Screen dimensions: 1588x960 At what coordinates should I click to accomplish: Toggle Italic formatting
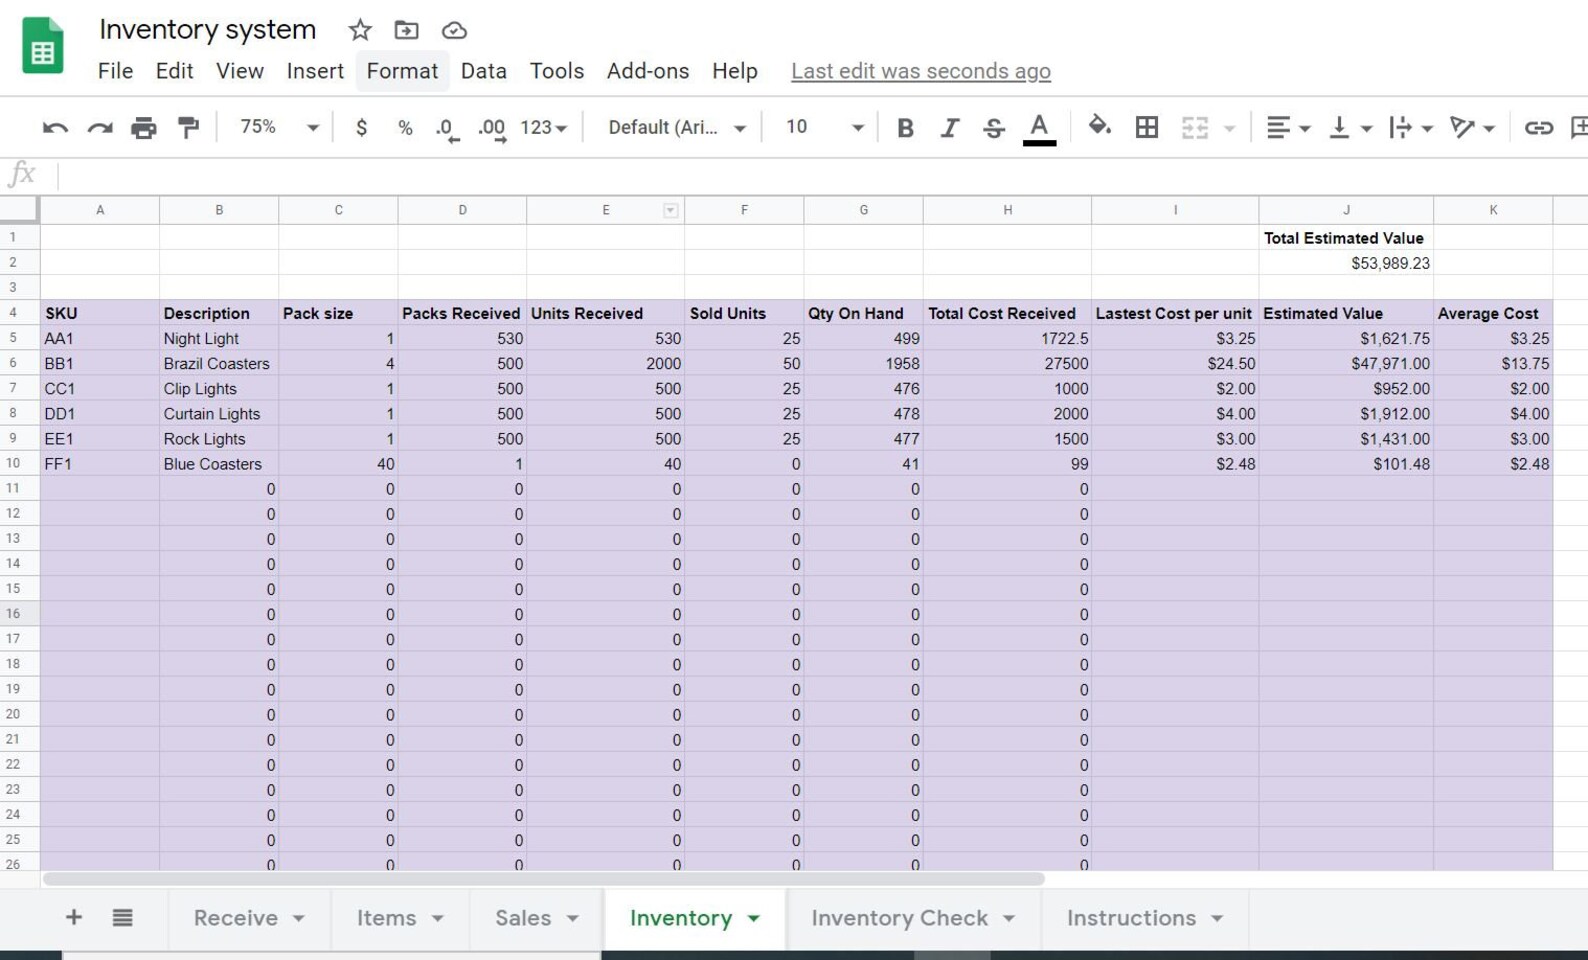click(x=949, y=127)
